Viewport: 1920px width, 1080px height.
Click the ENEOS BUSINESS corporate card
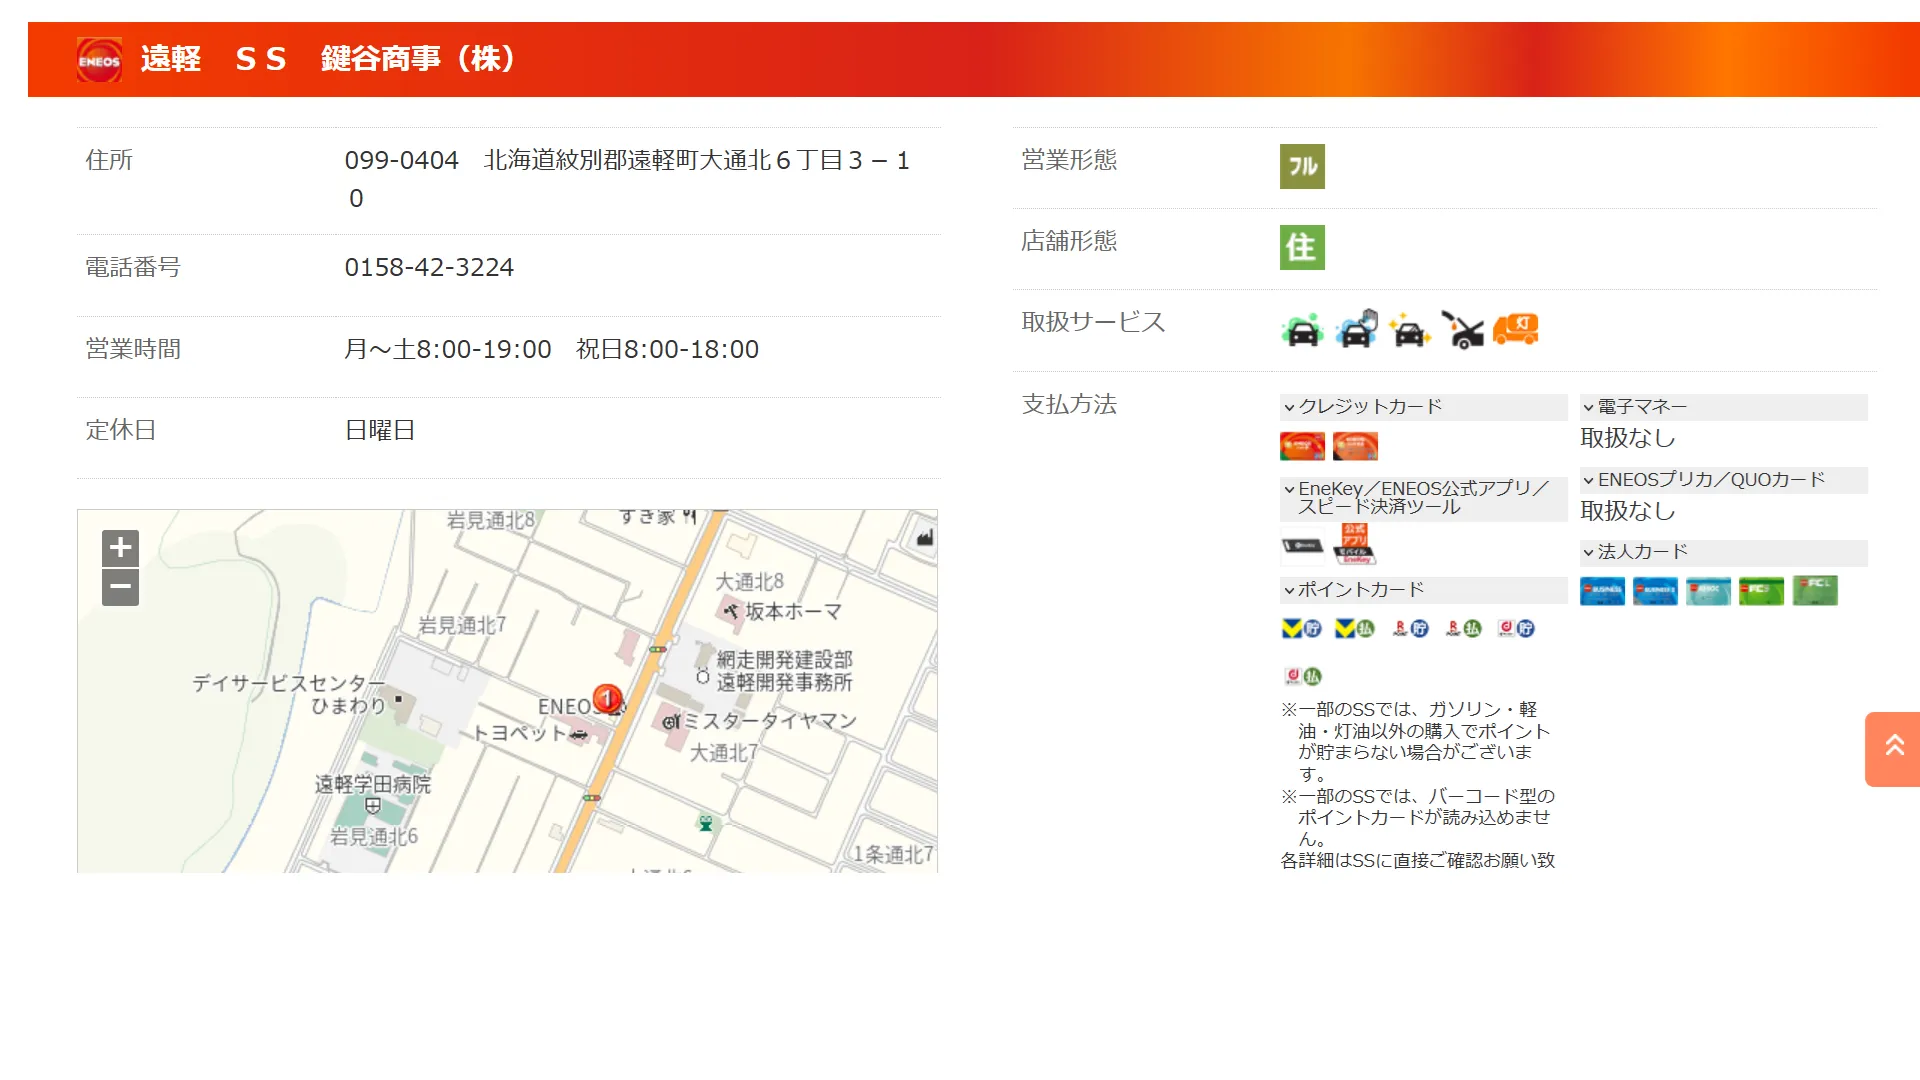[x=1602, y=591]
